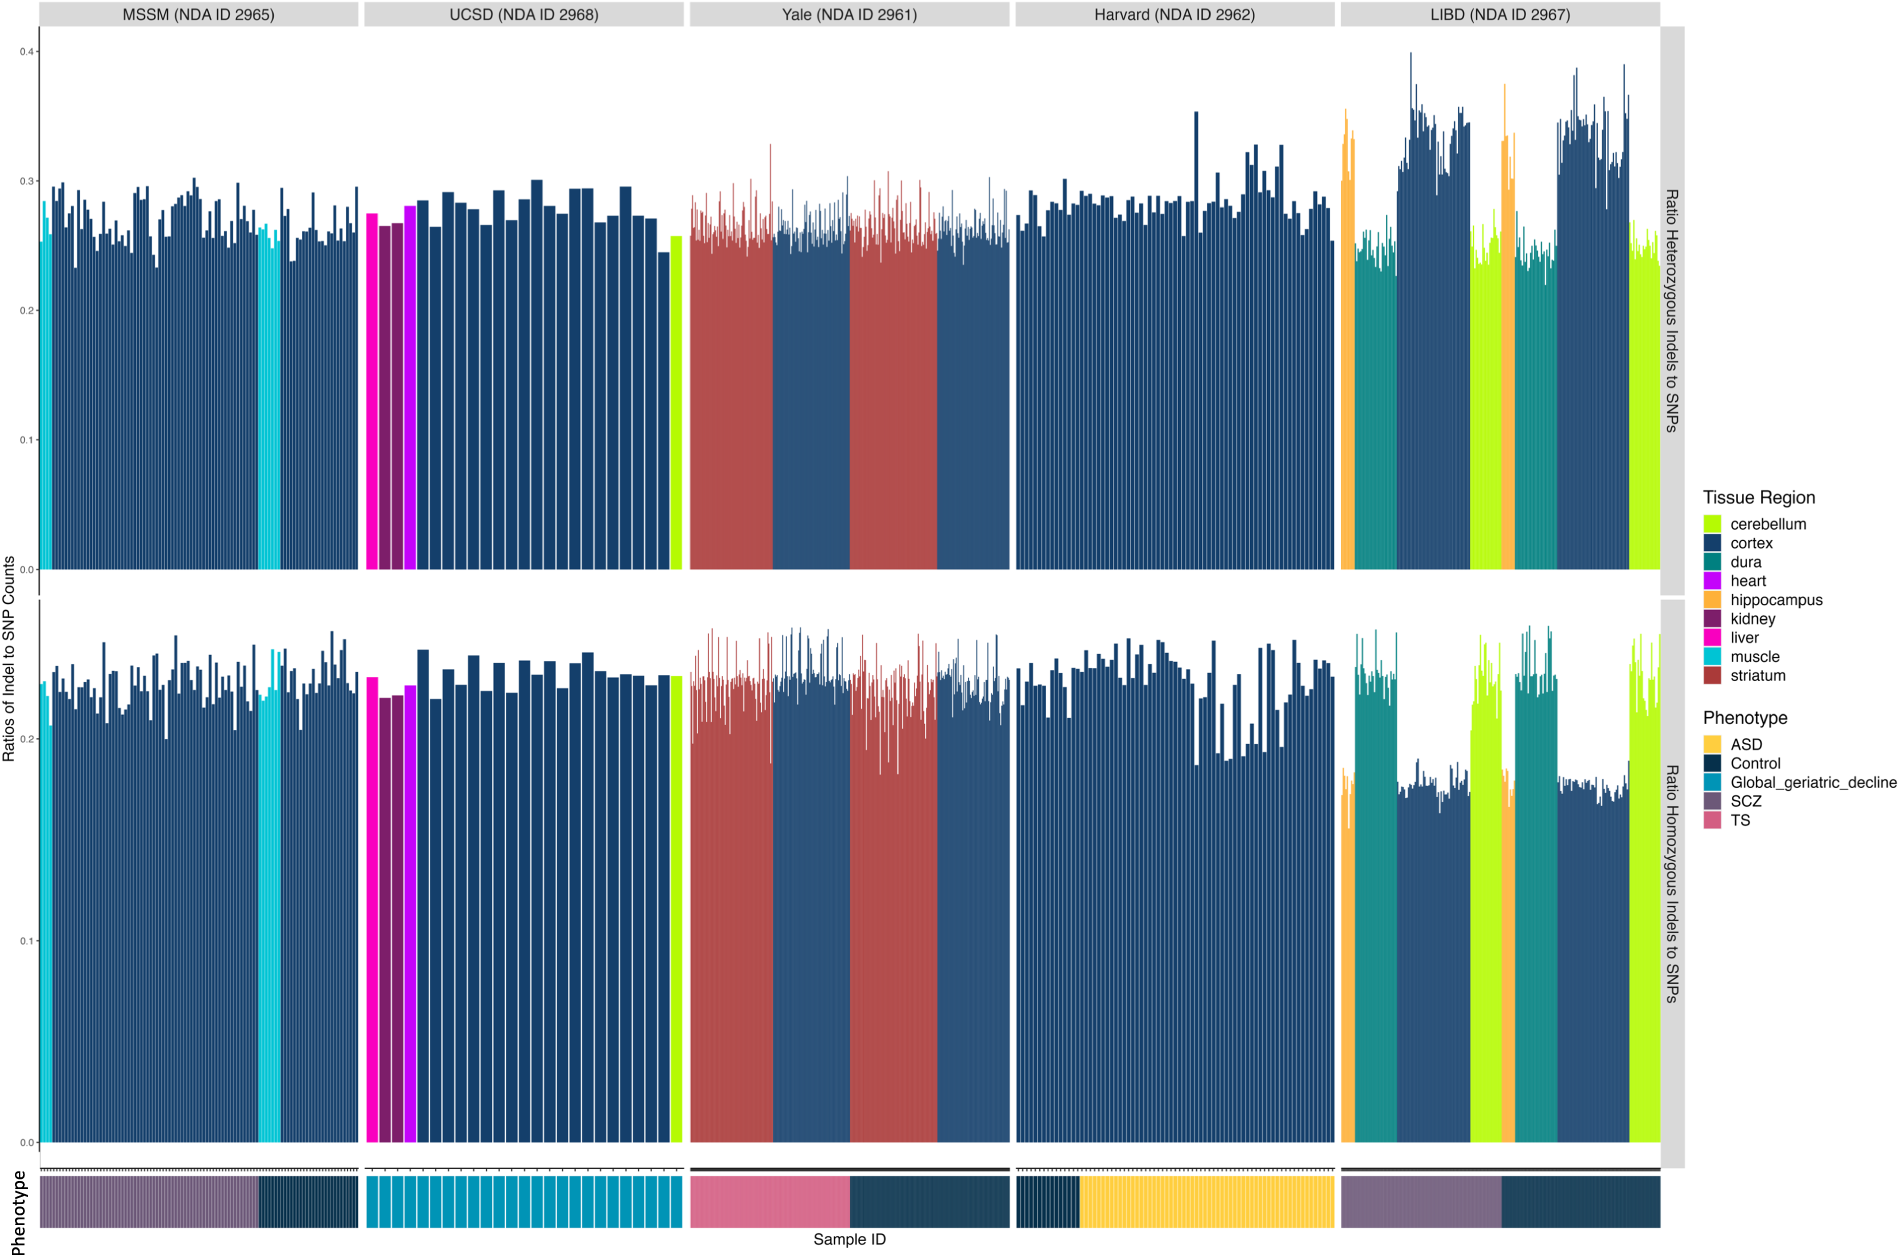Select the muscle legend color swatch
The image size is (1900, 1255).
tap(1712, 657)
